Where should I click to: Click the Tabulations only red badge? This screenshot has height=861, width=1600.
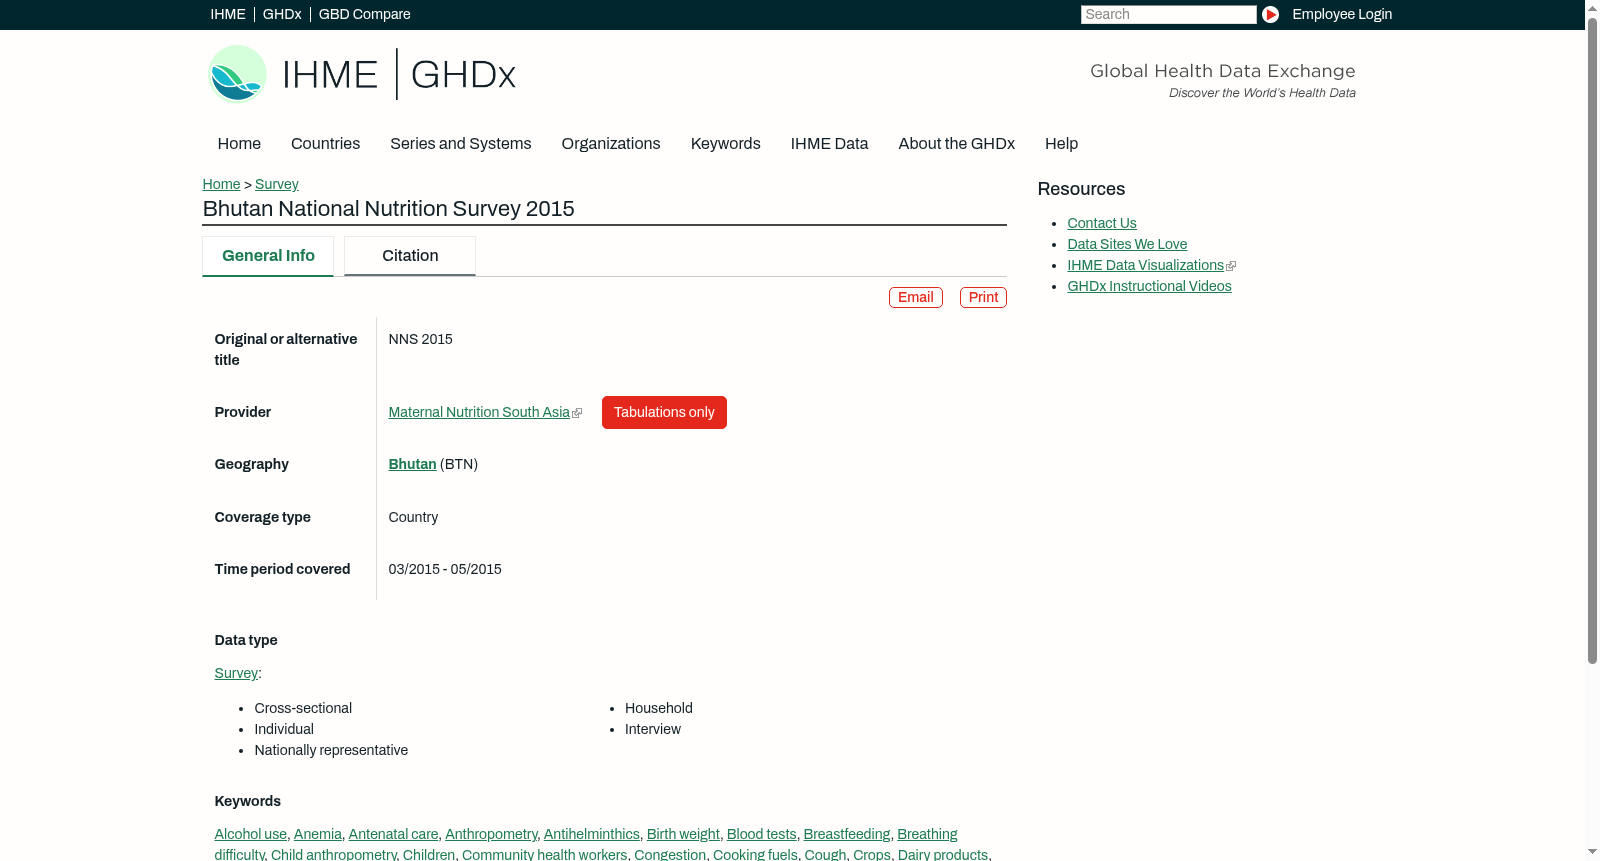(x=664, y=412)
